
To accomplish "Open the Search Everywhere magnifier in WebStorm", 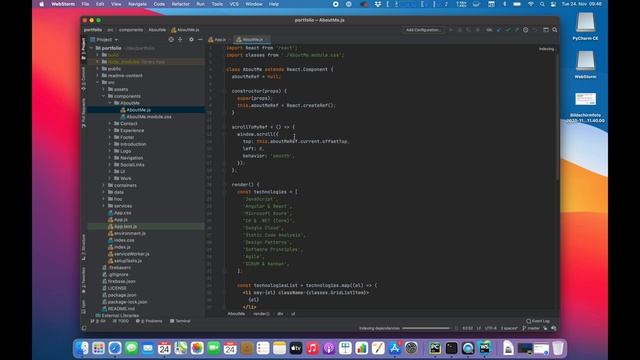I will coord(555,30).
